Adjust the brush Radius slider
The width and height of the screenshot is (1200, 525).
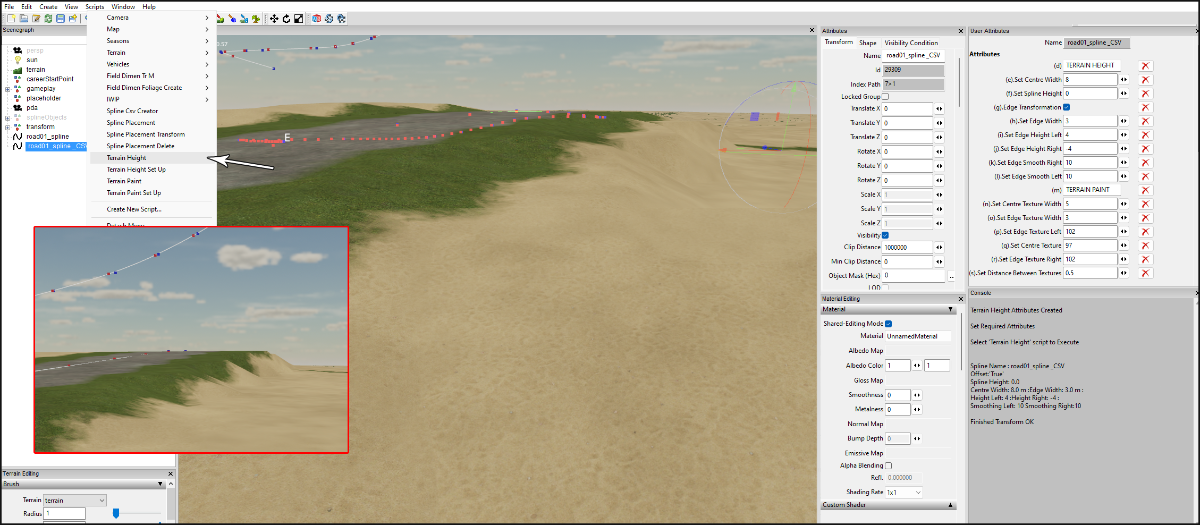point(116,513)
